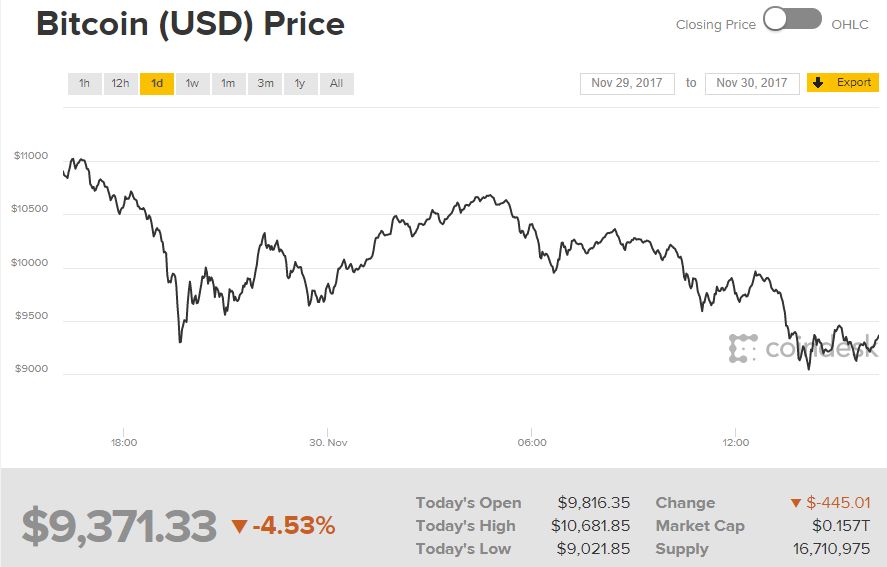The image size is (887, 567).
Task: Switch to the 3m range
Action: click(265, 83)
